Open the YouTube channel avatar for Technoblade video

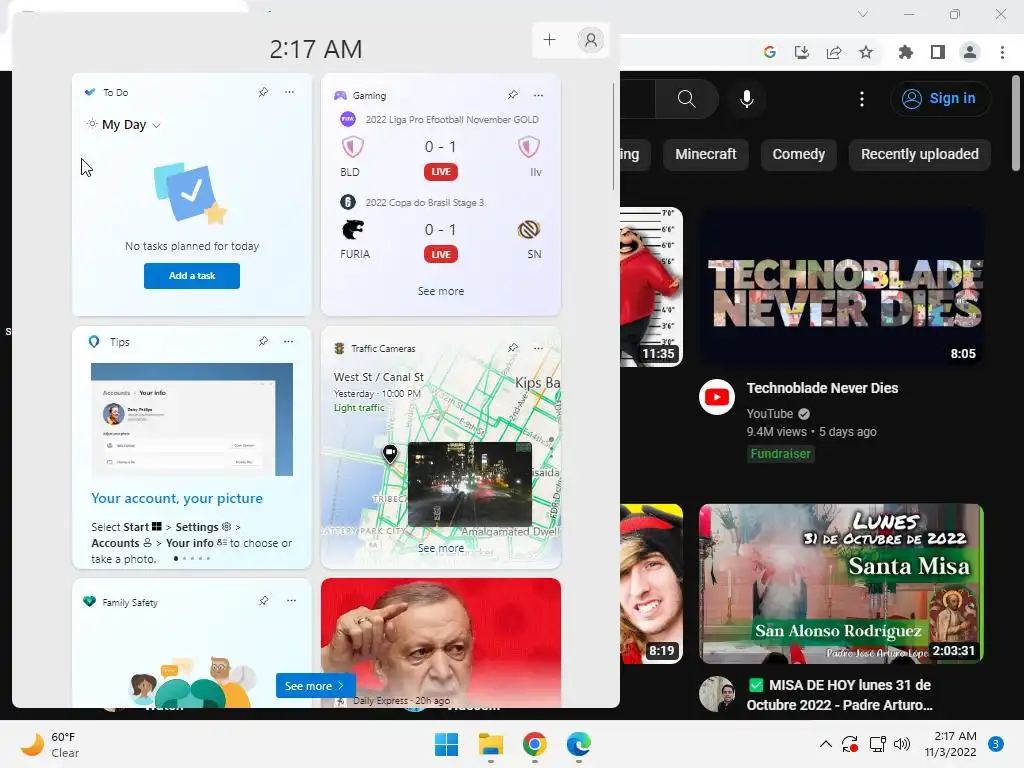tap(717, 397)
